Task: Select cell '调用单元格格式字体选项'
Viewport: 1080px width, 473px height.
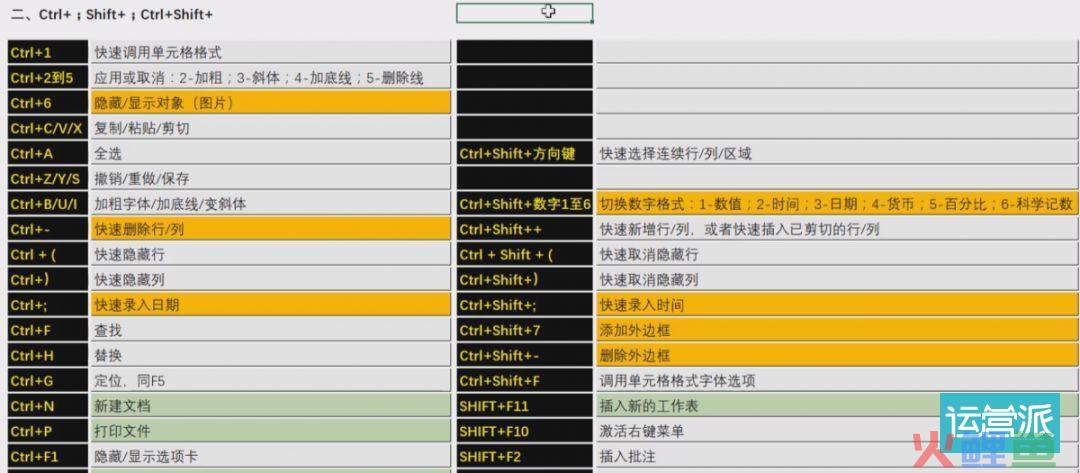Action: pyautogui.click(x=837, y=380)
